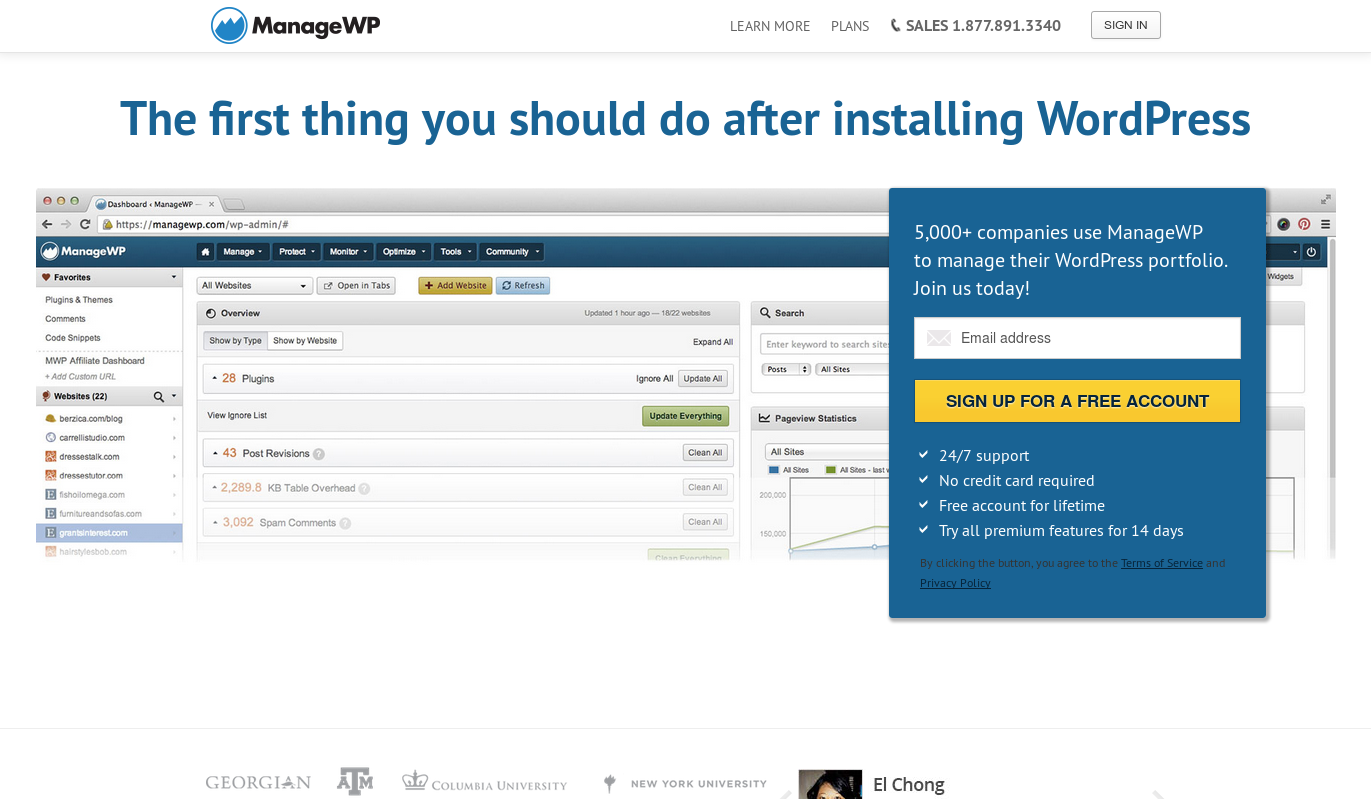Click the managewp.com address bar
The width and height of the screenshot is (1371, 799).
click(x=495, y=225)
